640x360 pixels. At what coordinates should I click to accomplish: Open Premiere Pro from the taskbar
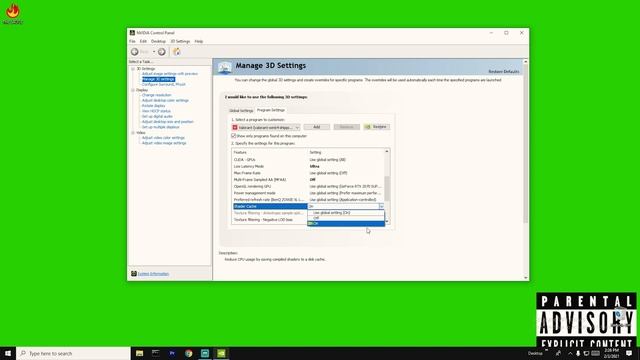[172, 353]
